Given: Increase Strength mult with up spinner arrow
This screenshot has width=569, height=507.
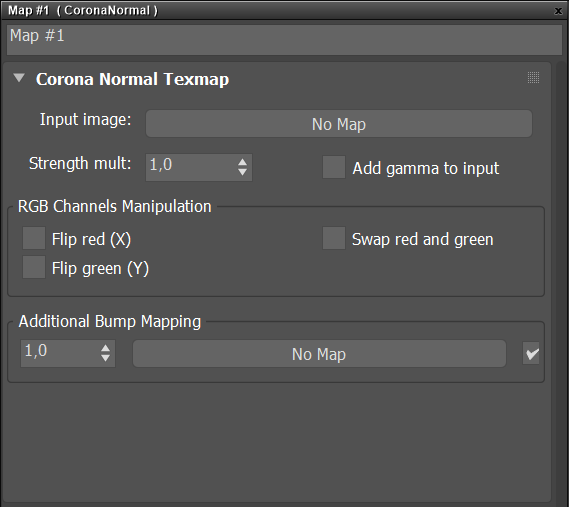Looking at the screenshot, I should point(243,162).
